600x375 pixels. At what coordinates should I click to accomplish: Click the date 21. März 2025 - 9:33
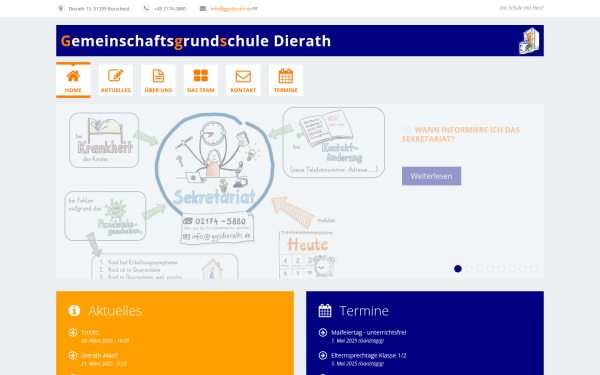104,364
